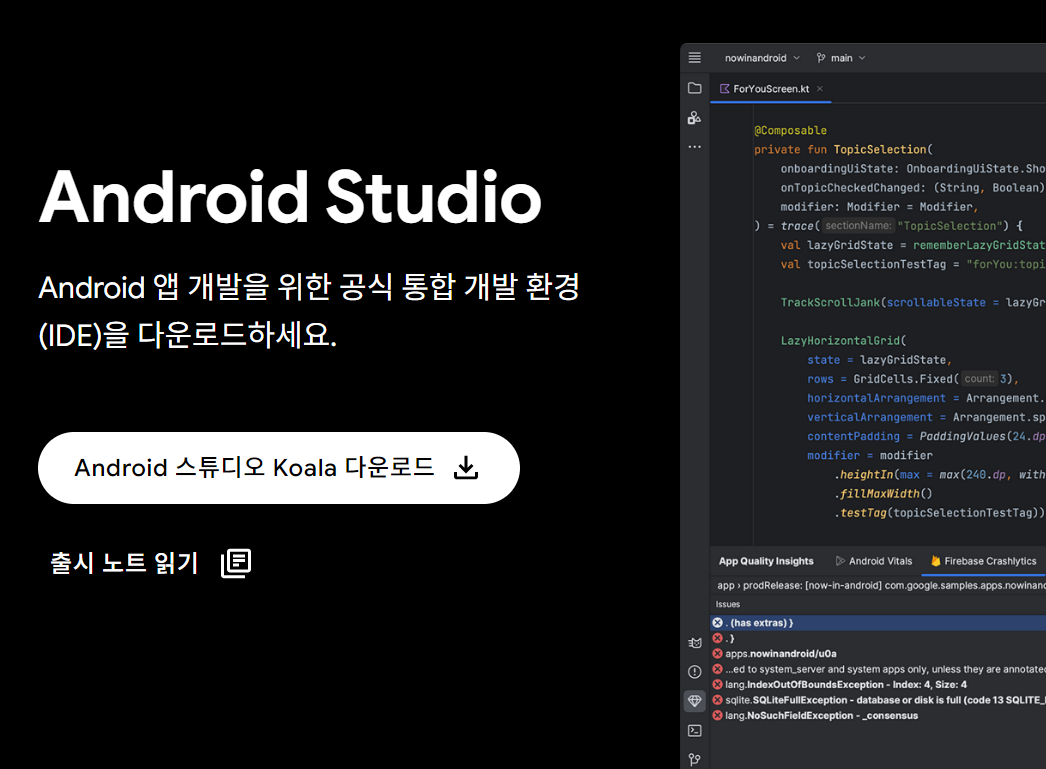This screenshot has height=769, width=1046.
Task: Click the download arrow icon in the button
Action: tap(466, 468)
